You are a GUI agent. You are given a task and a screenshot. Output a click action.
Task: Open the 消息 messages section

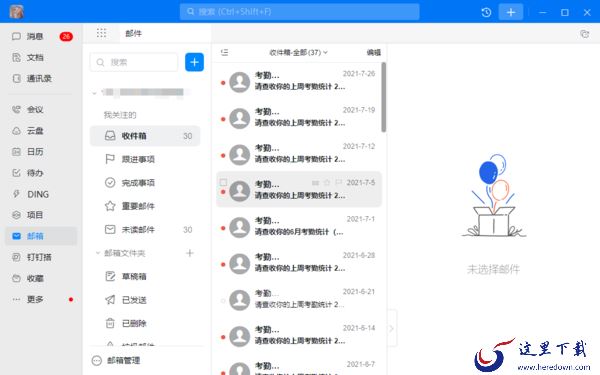click(41, 36)
